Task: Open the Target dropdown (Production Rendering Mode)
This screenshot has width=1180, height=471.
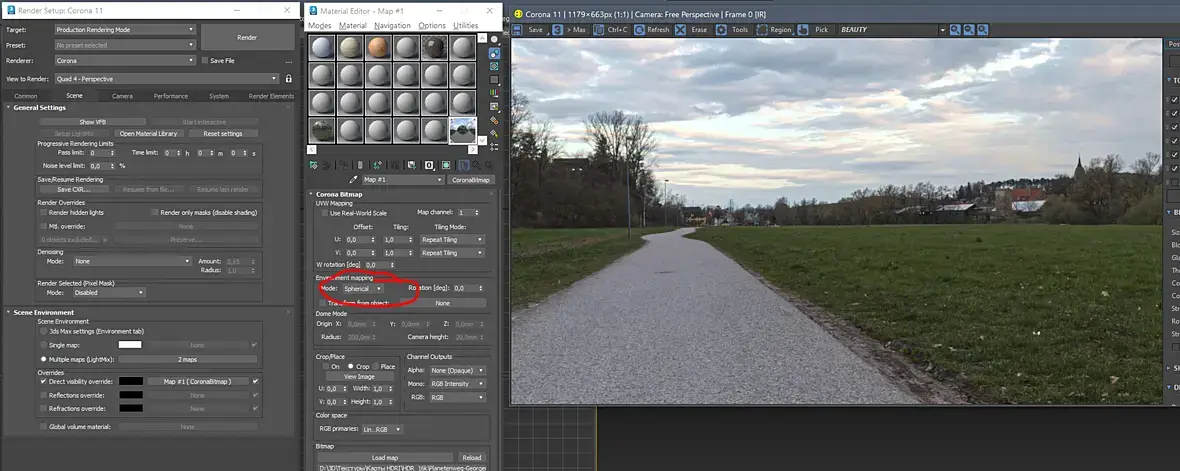Action: (x=125, y=30)
